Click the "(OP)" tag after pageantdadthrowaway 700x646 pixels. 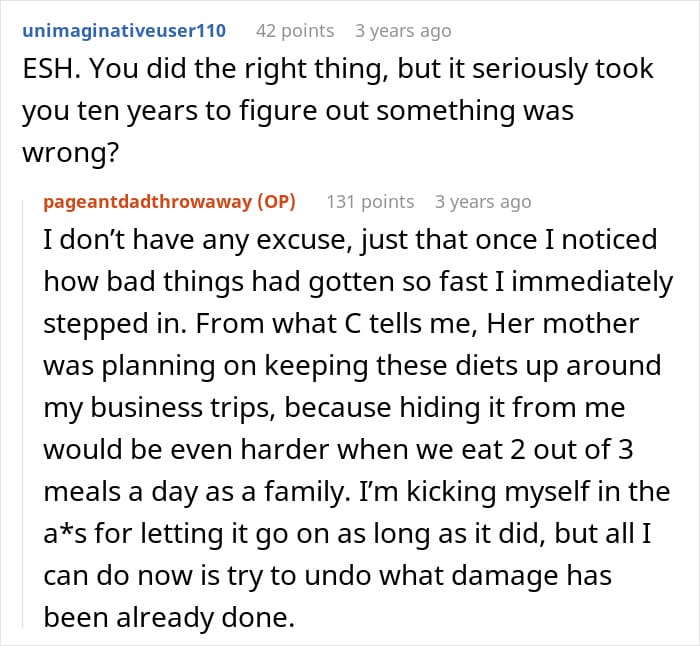click(x=276, y=201)
